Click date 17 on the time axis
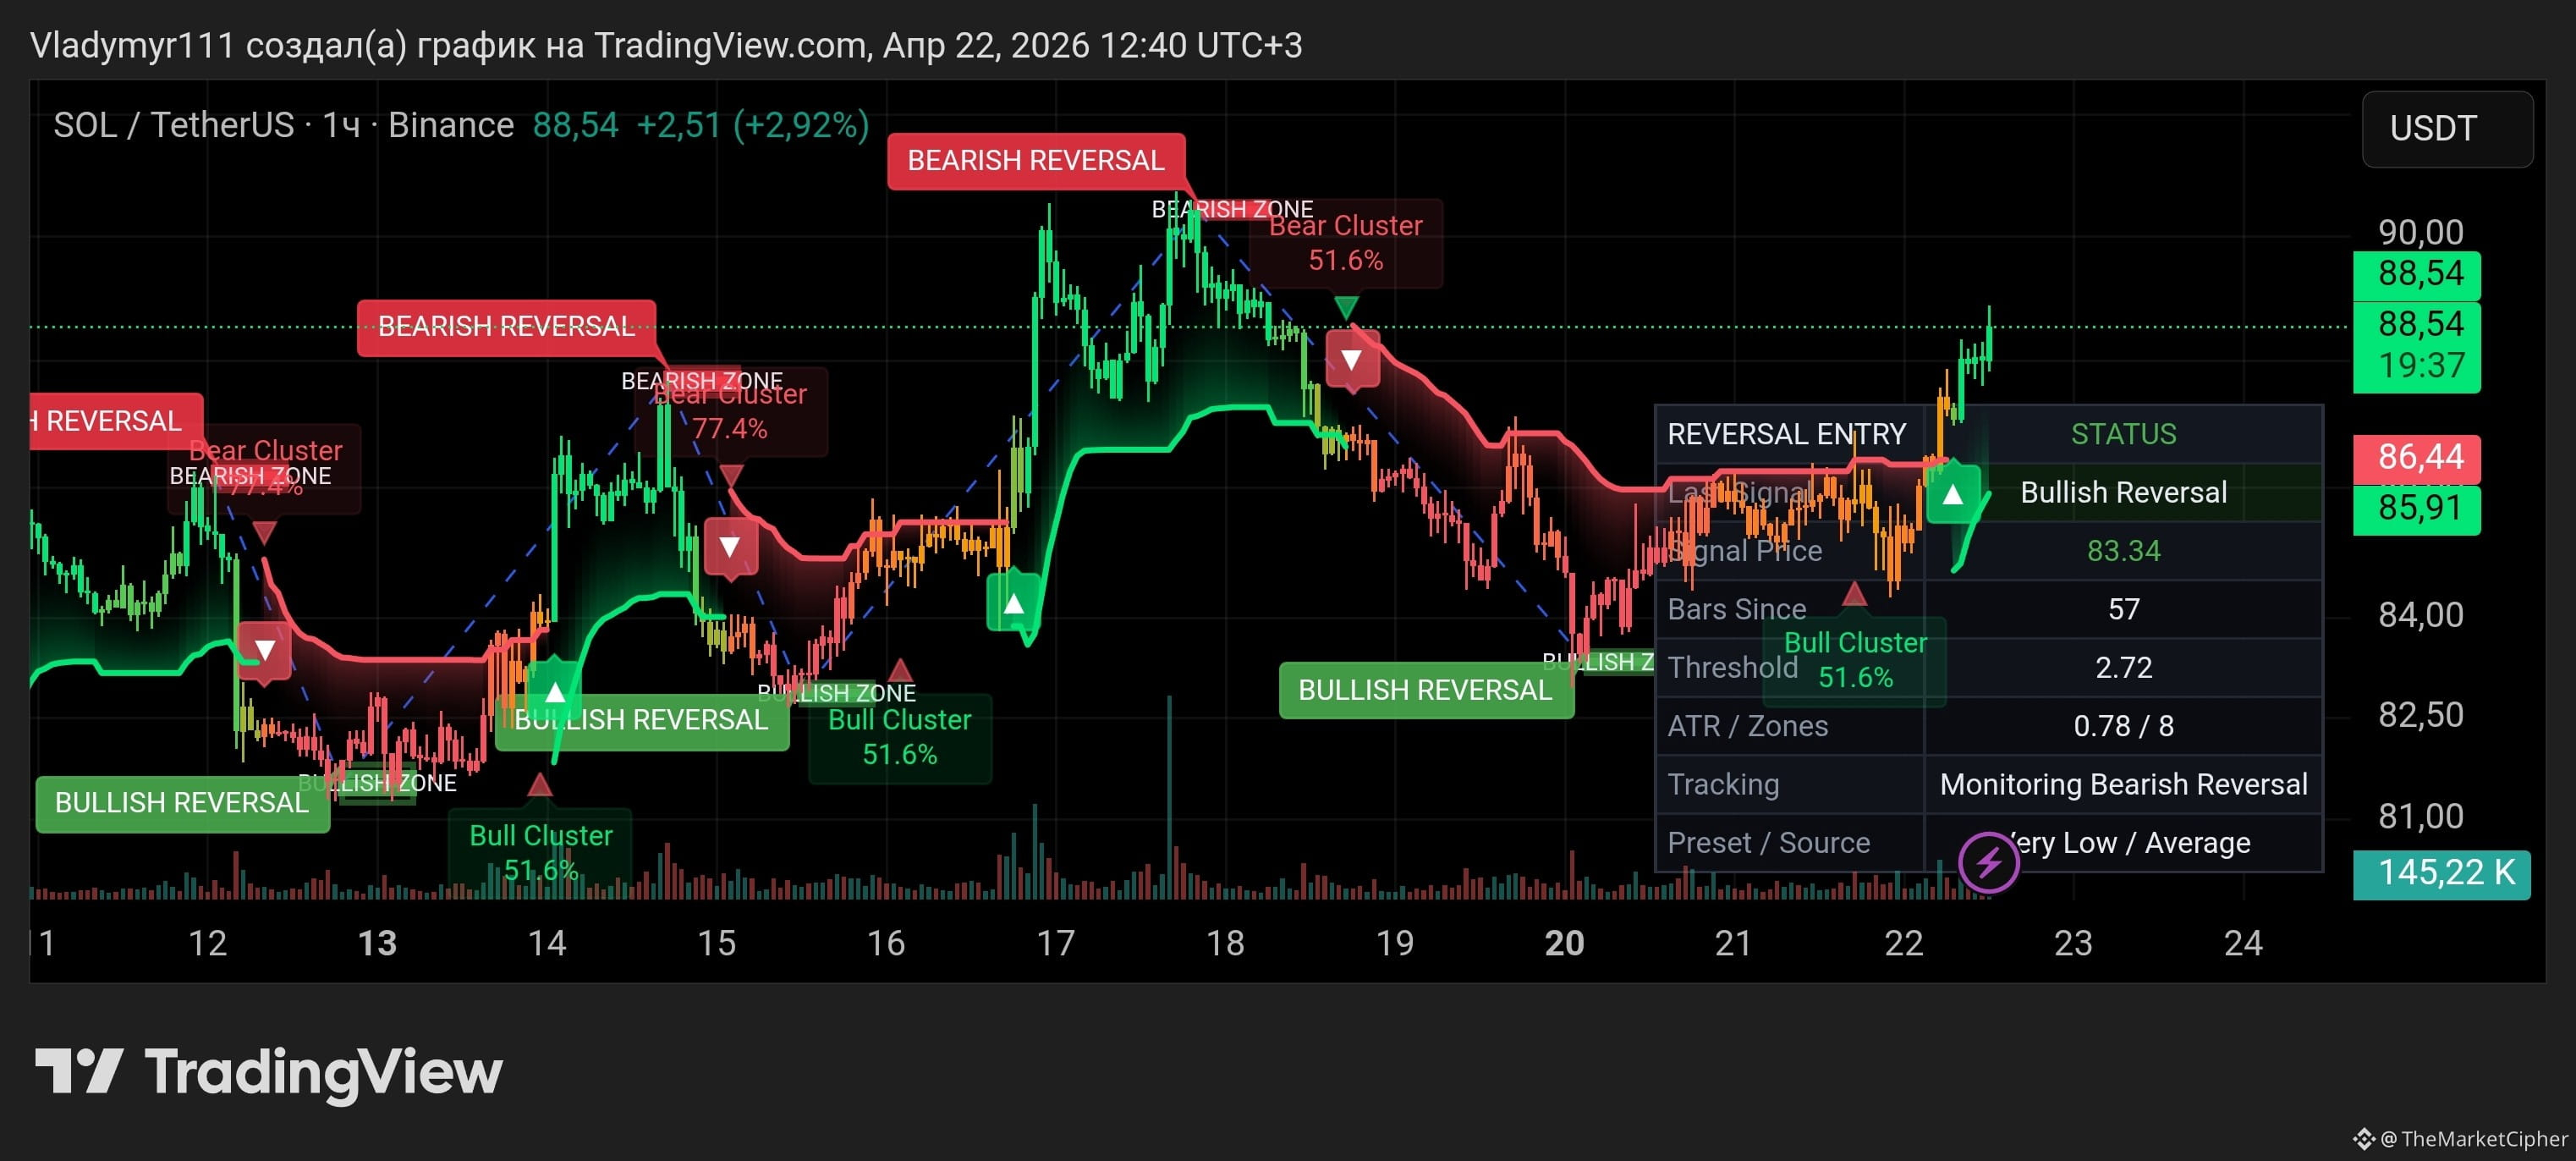2576x1161 pixels. (x=1055, y=943)
